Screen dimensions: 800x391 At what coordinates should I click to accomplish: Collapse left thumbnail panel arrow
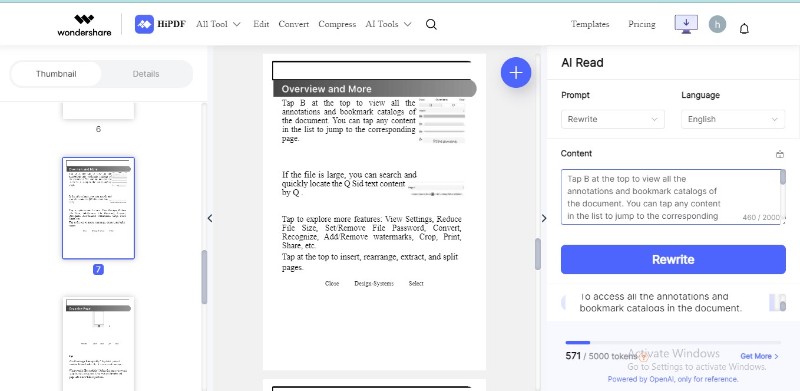point(210,218)
